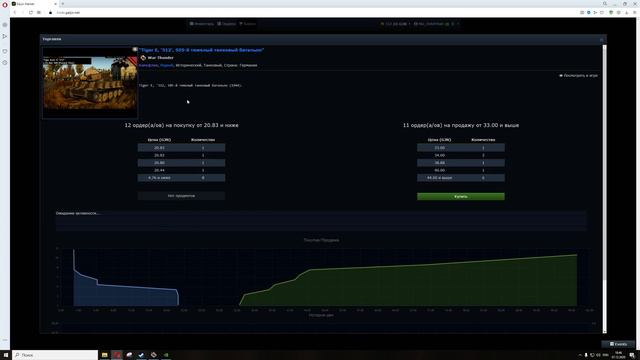Open the blue Tiger E '512' item title link
640x360 pixels.
[x=201, y=50]
